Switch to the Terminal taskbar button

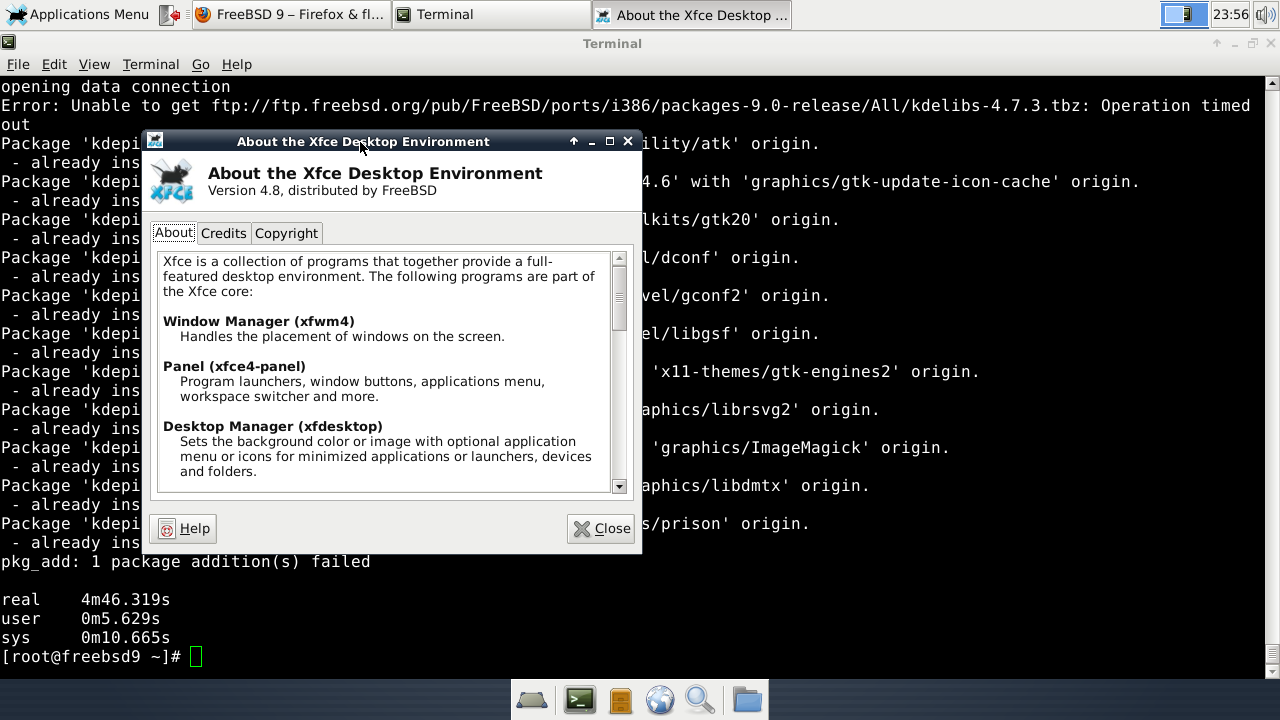pos(490,15)
